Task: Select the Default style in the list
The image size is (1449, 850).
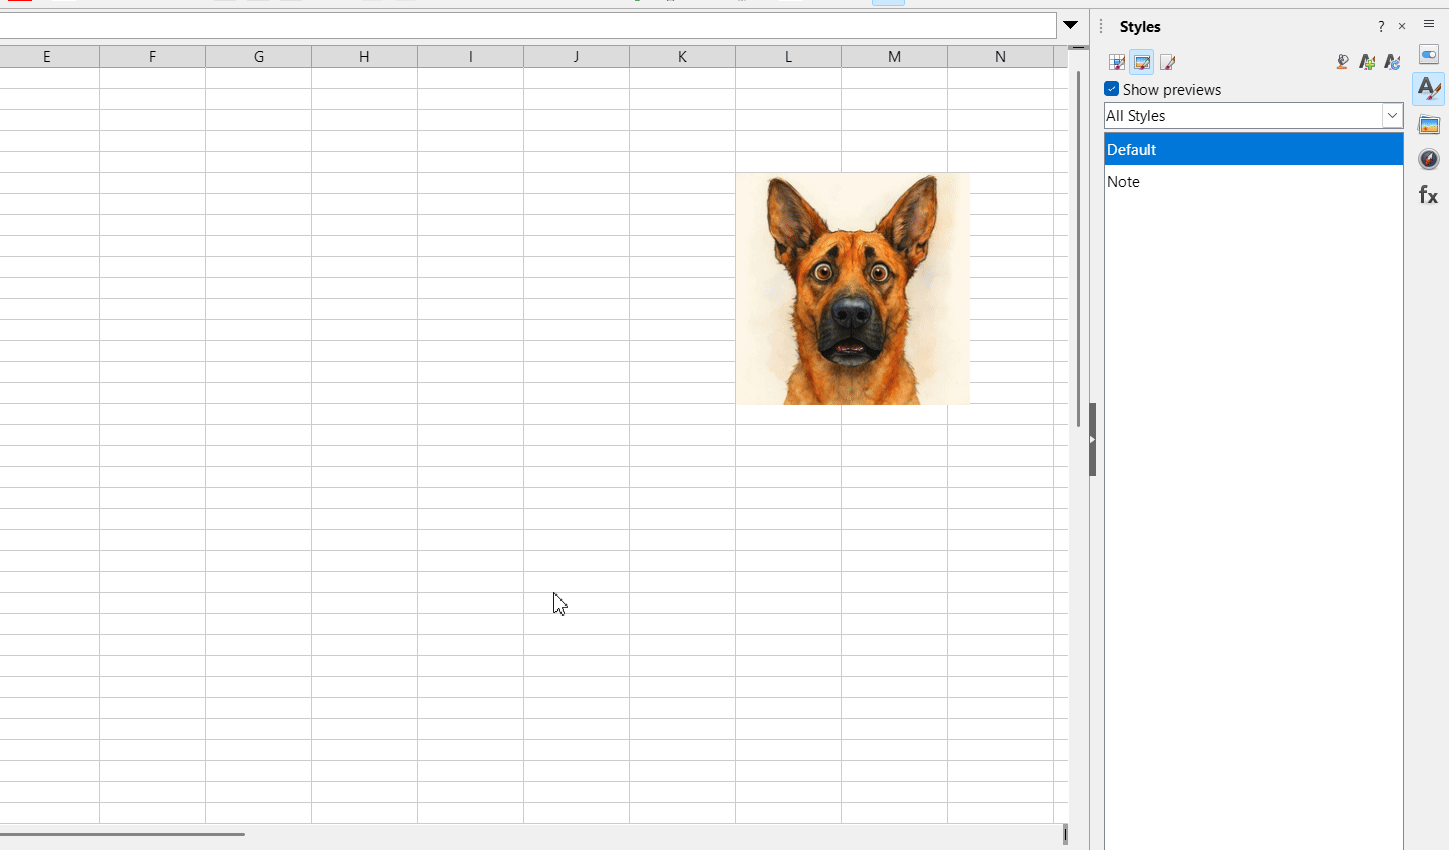Action: coord(1253,150)
